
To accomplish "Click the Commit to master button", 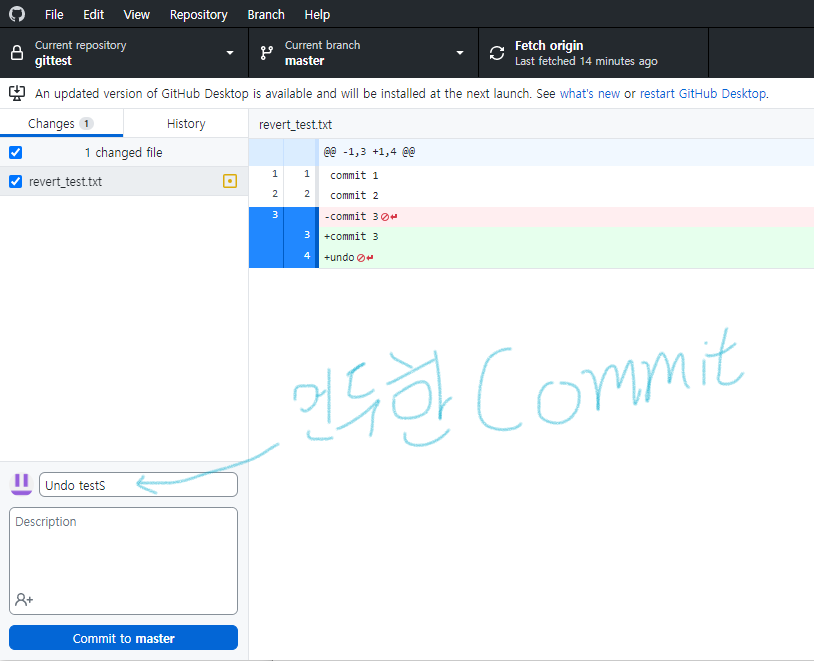I will coord(123,637).
